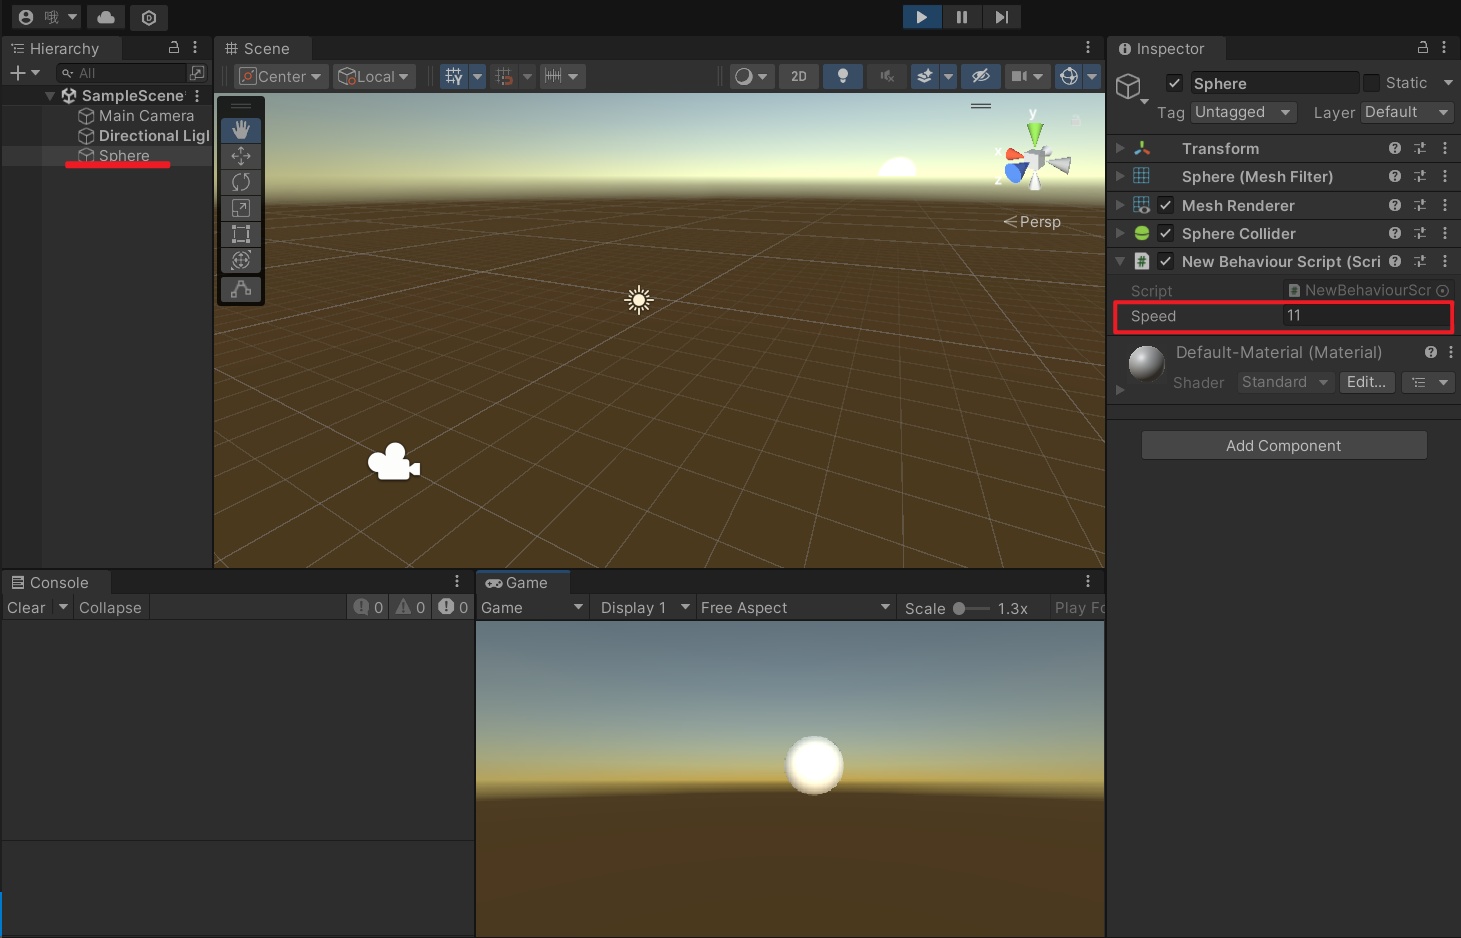
Task: Uncheck the Sphere active checkbox in Inspector
Action: 1175,83
